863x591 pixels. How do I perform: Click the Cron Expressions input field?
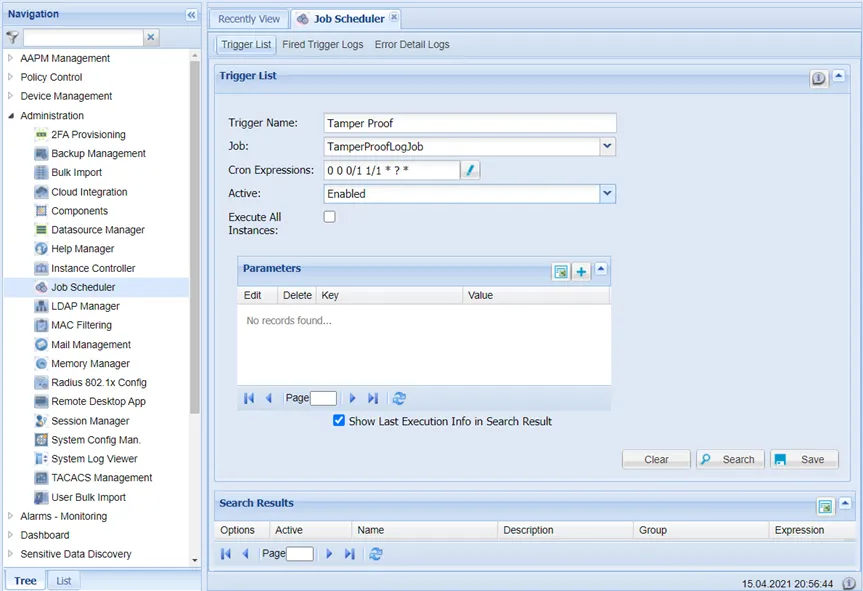click(x=392, y=170)
